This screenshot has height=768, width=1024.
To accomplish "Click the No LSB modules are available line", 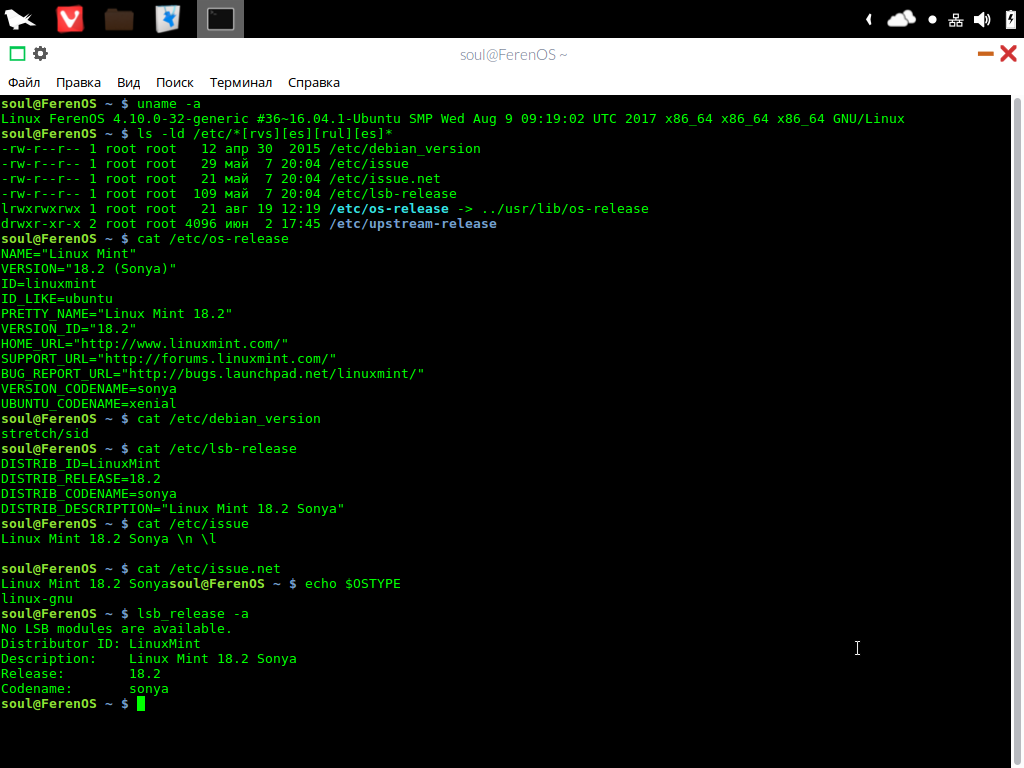I will point(116,630).
